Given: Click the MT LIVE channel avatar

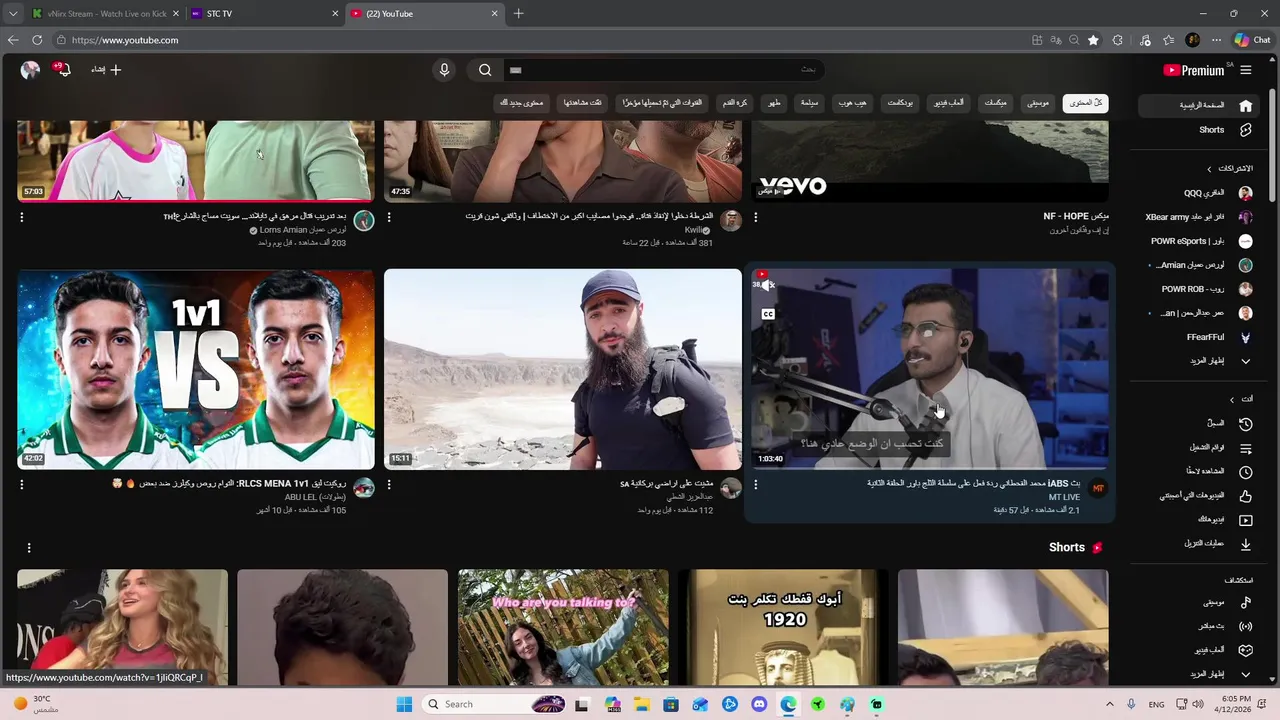Looking at the screenshot, I should pos(1098,488).
